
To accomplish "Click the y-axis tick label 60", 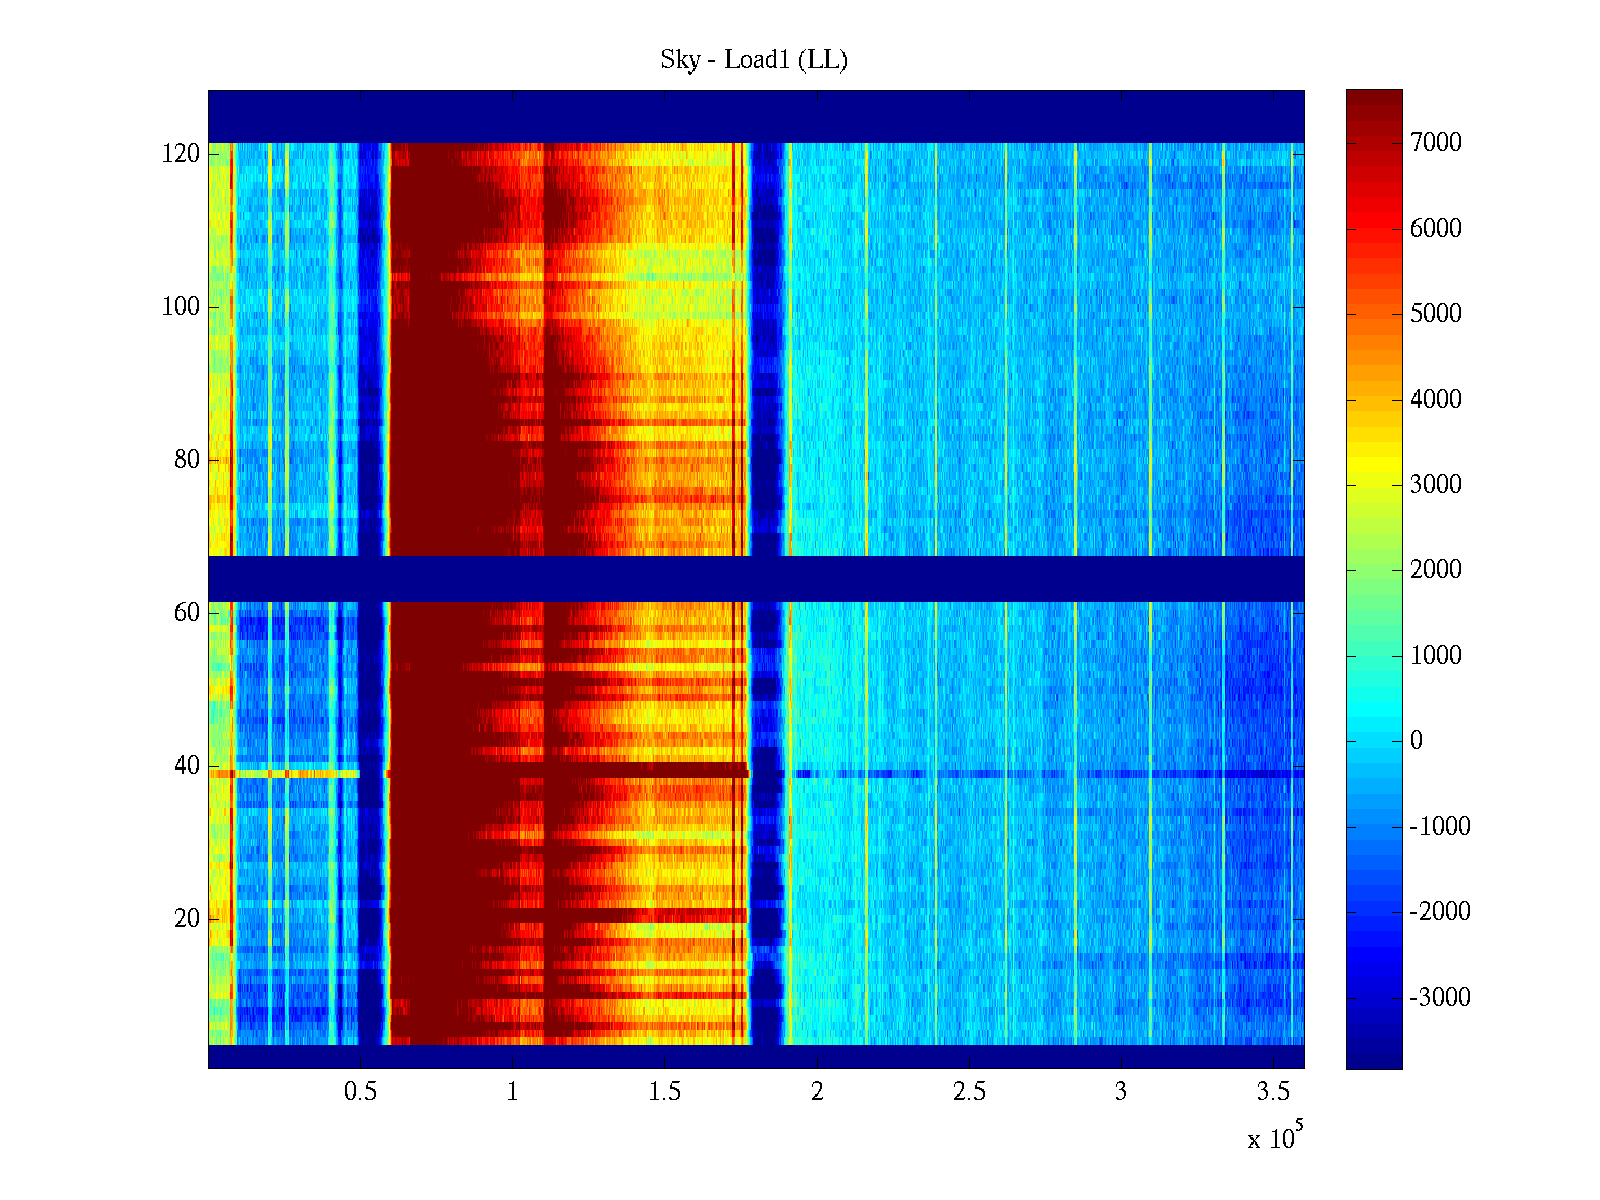I will (186, 613).
